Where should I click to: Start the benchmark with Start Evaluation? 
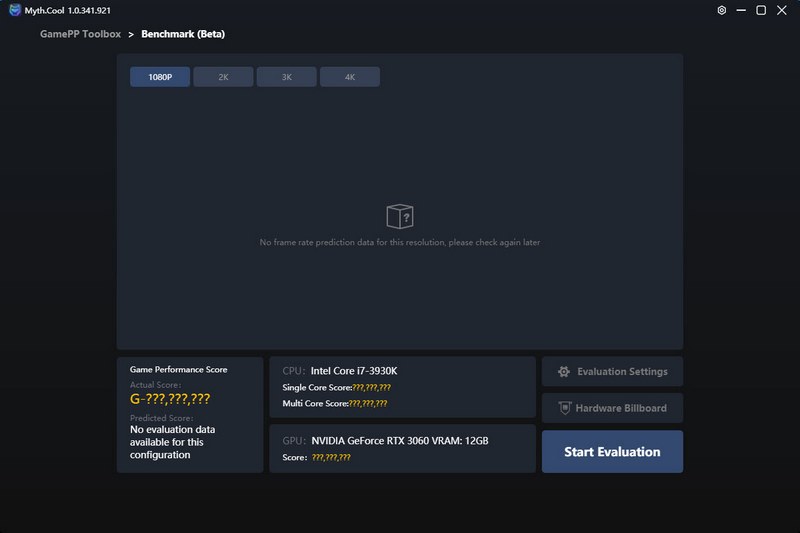[612, 451]
